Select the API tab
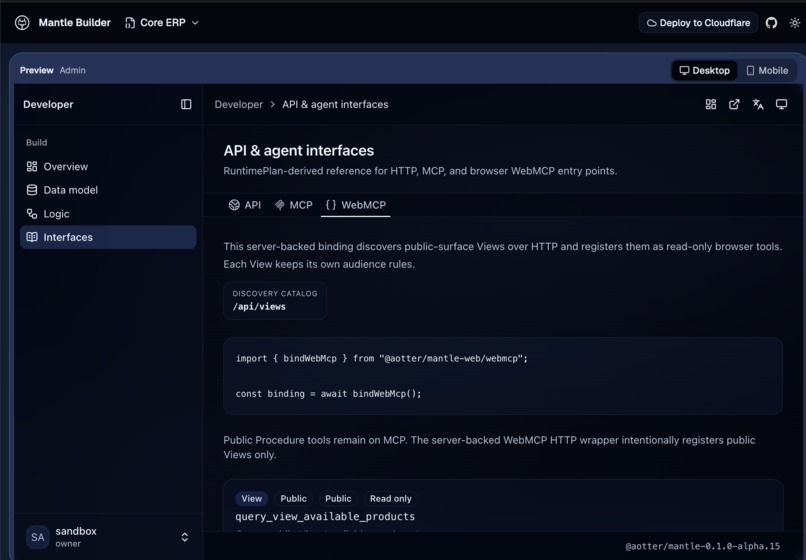Image resolution: width=806 pixels, height=560 pixels. (x=245, y=205)
